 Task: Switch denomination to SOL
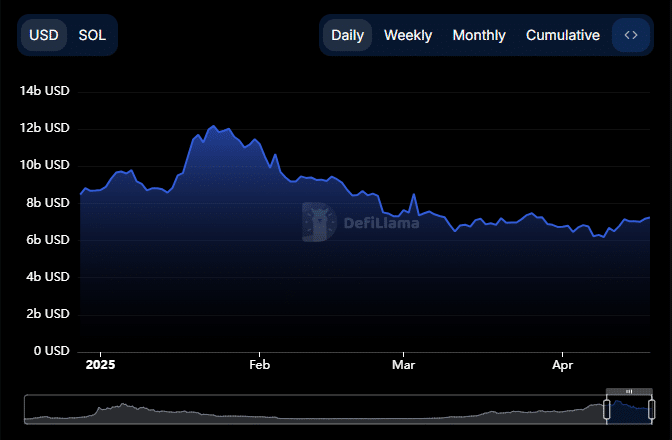pos(92,35)
